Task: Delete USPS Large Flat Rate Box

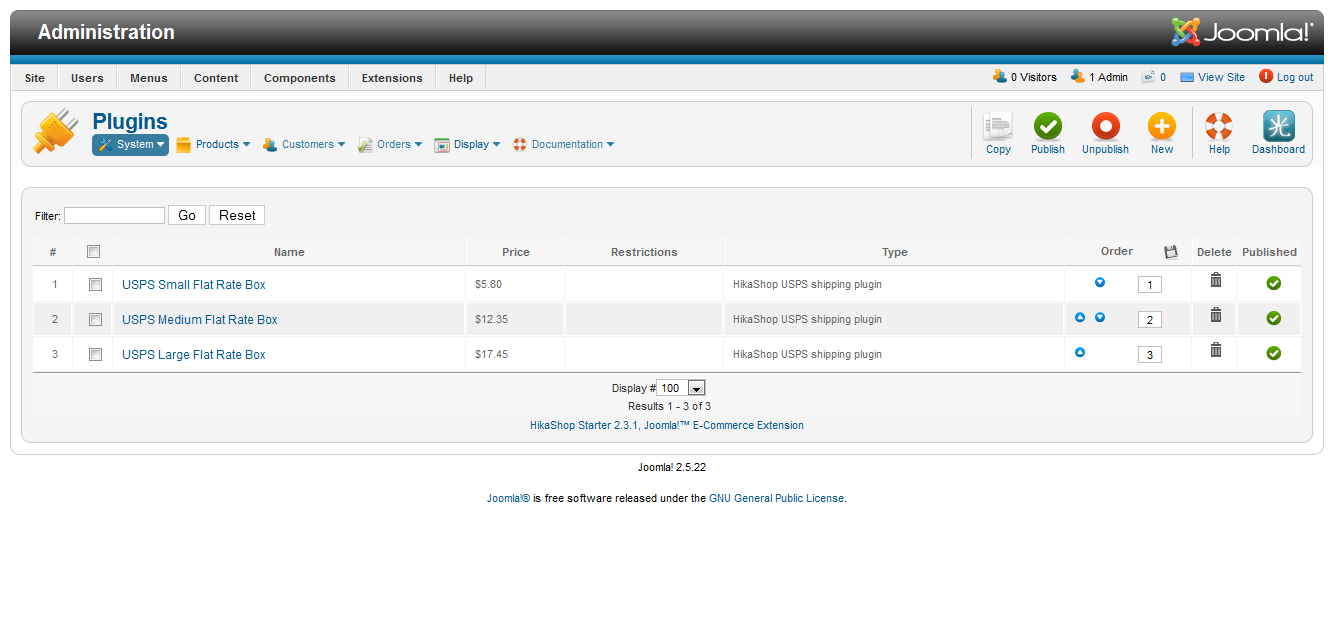Action: coord(1216,350)
